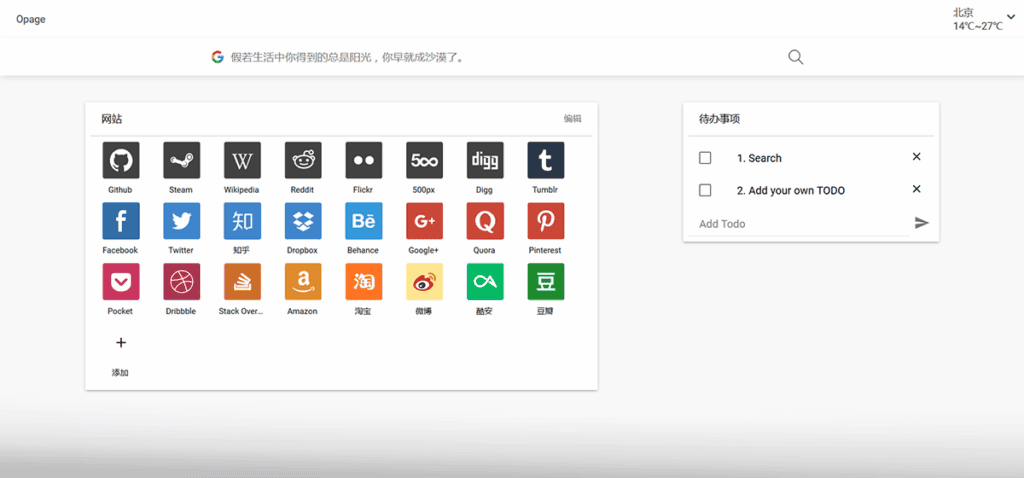The width and height of the screenshot is (1024, 478).
Task: Open the Wikipedia shortcut icon
Action: click(x=242, y=160)
